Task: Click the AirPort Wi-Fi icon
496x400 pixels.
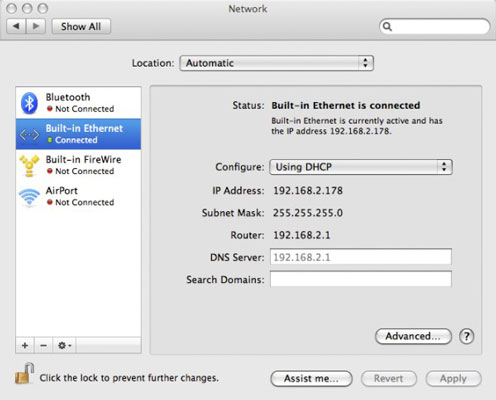Action: coord(29,197)
